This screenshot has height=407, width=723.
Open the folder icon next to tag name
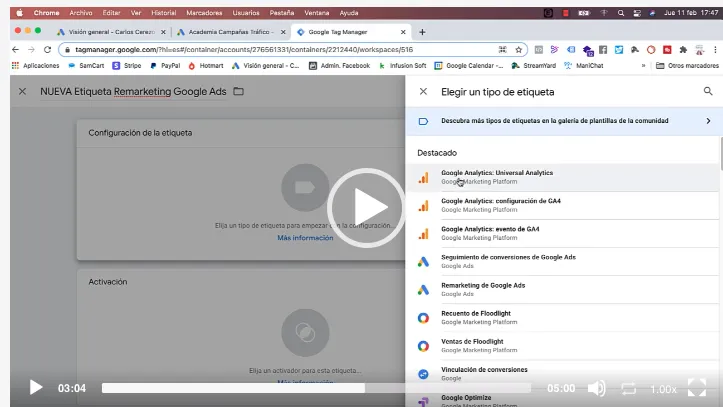click(238, 91)
